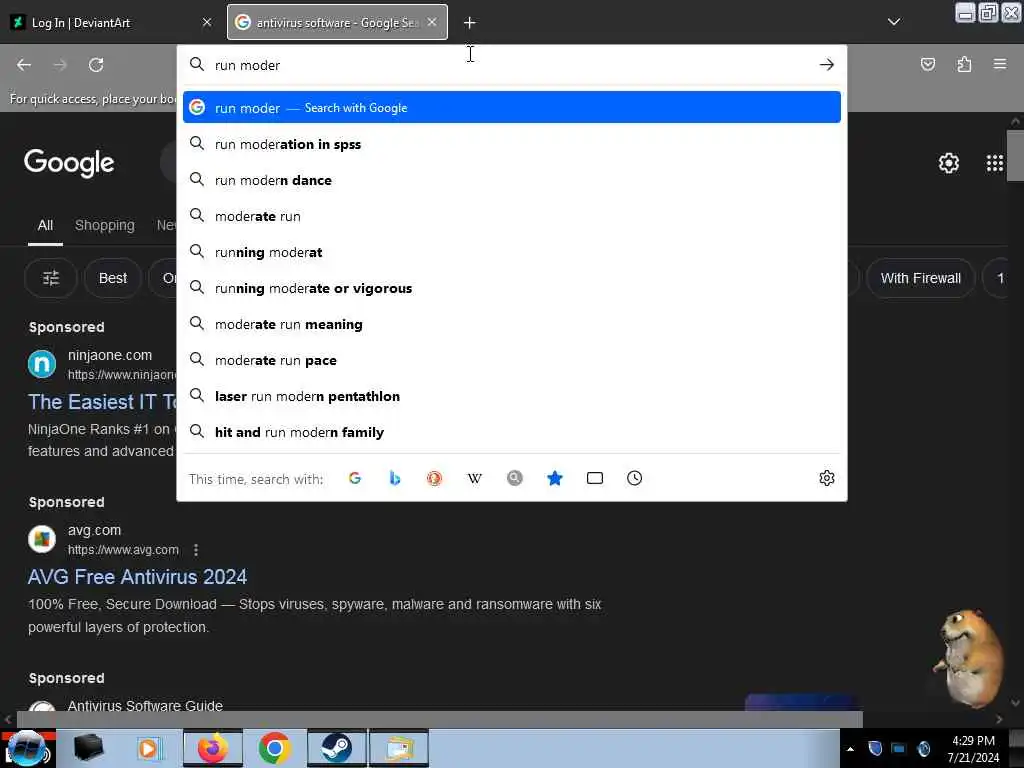Image resolution: width=1024 pixels, height=768 pixels.
Task: Click the security shield tray icon
Action: (875, 748)
